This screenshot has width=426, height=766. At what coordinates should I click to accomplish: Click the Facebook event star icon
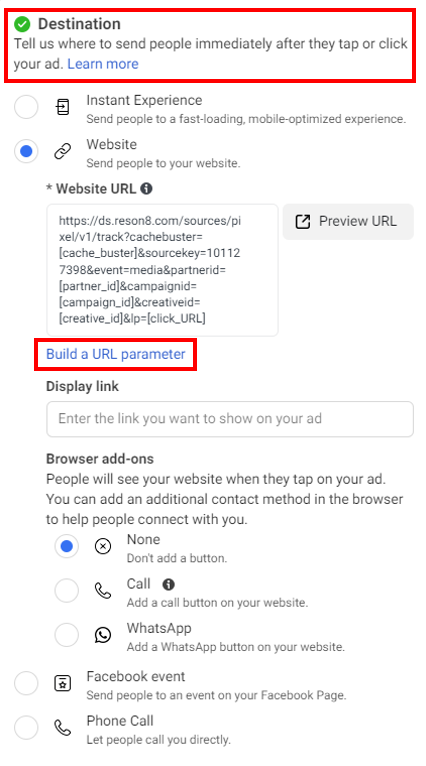coord(63,683)
